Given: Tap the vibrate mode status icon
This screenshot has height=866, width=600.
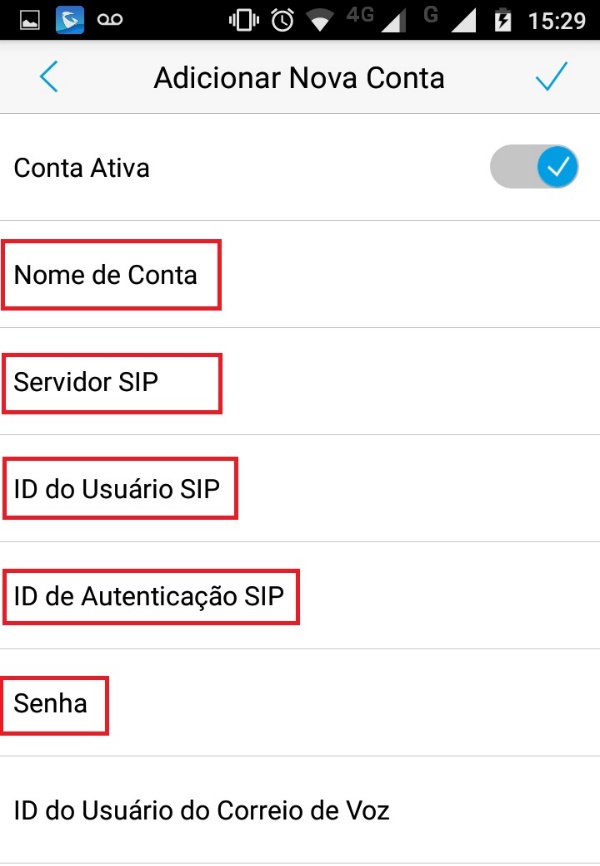Looking at the screenshot, I should 242,20.
